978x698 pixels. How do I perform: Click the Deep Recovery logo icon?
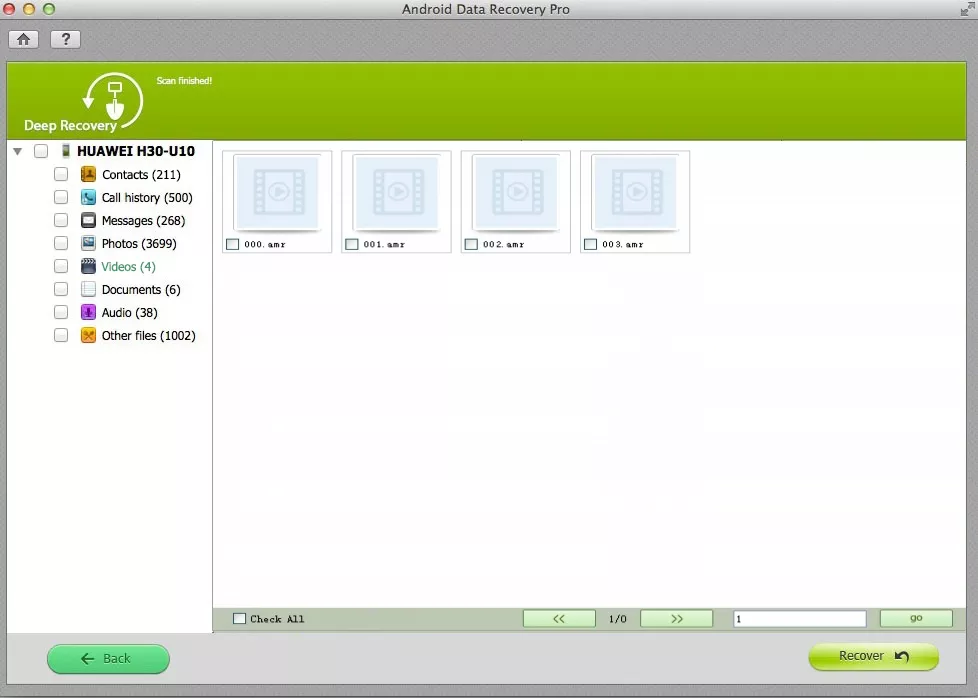coord(113,100)
